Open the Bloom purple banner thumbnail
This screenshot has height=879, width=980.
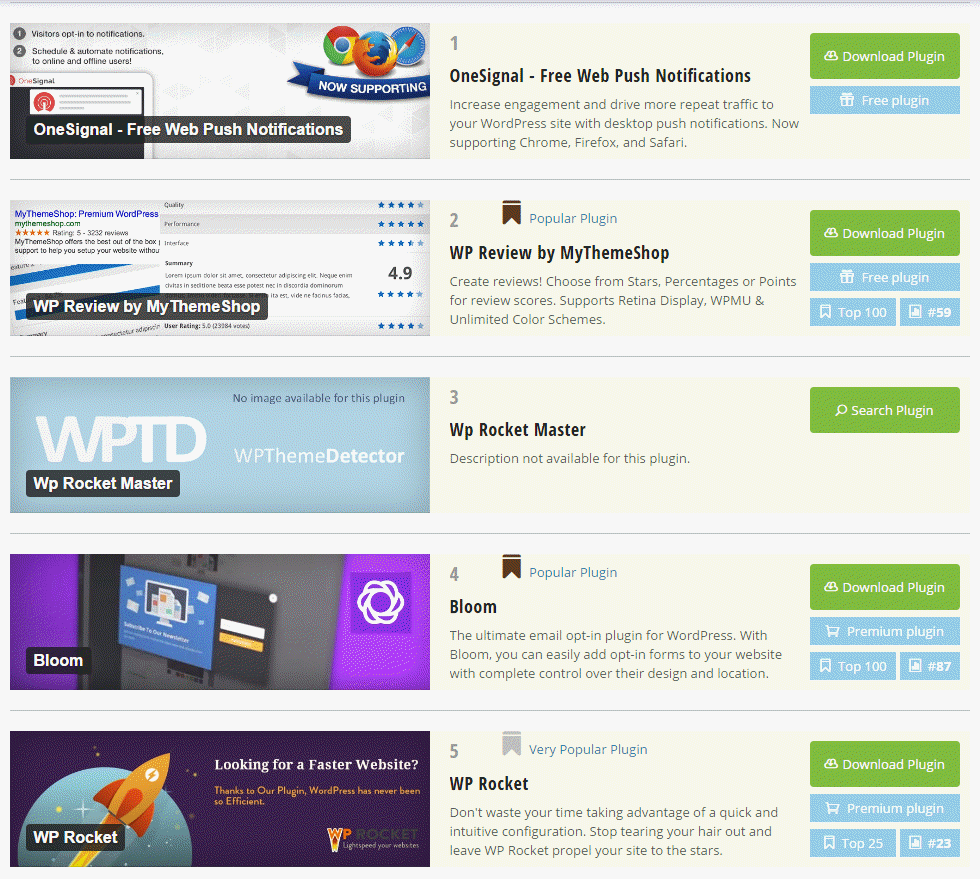[x=220, y=621]
